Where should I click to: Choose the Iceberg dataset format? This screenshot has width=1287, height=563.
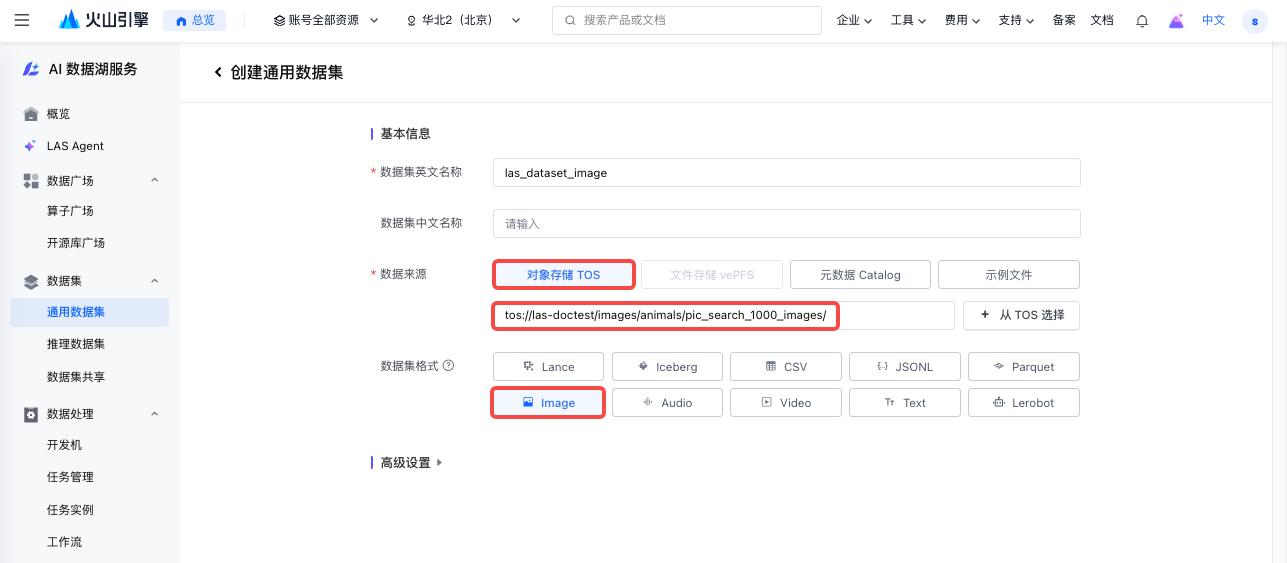pos(667,366)
